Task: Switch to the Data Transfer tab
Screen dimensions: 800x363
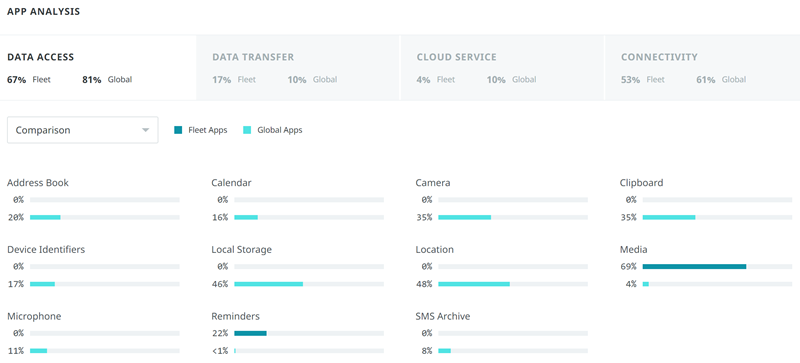Action: click(298, 67)
